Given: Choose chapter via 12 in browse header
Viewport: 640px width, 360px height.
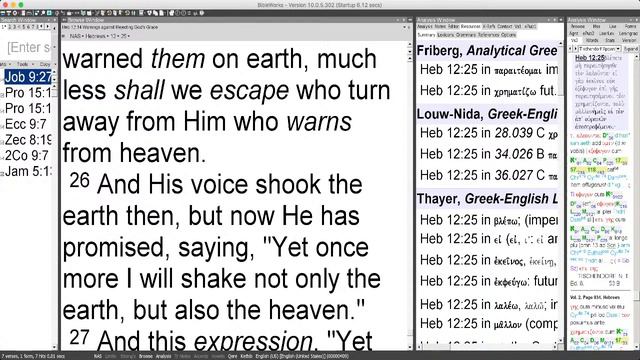Looking at the screenshot, I should click(x=114, y=36).
